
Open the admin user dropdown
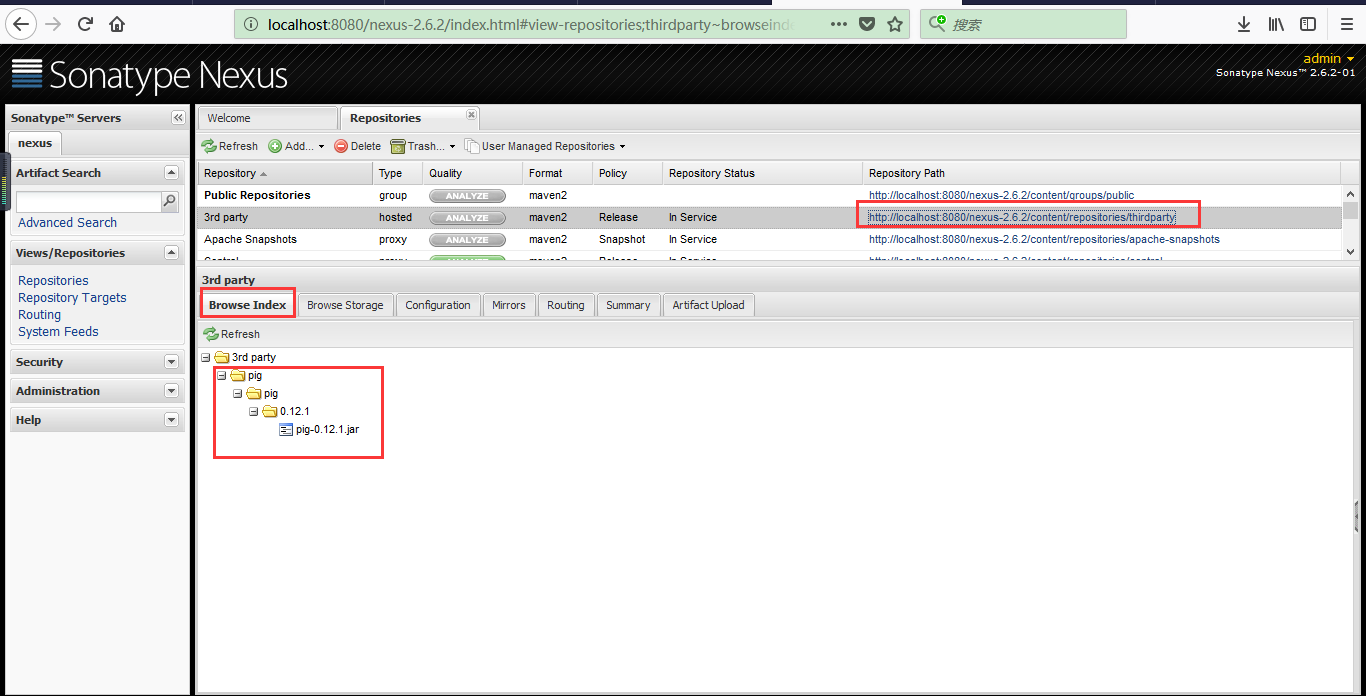click(1329, 59)
